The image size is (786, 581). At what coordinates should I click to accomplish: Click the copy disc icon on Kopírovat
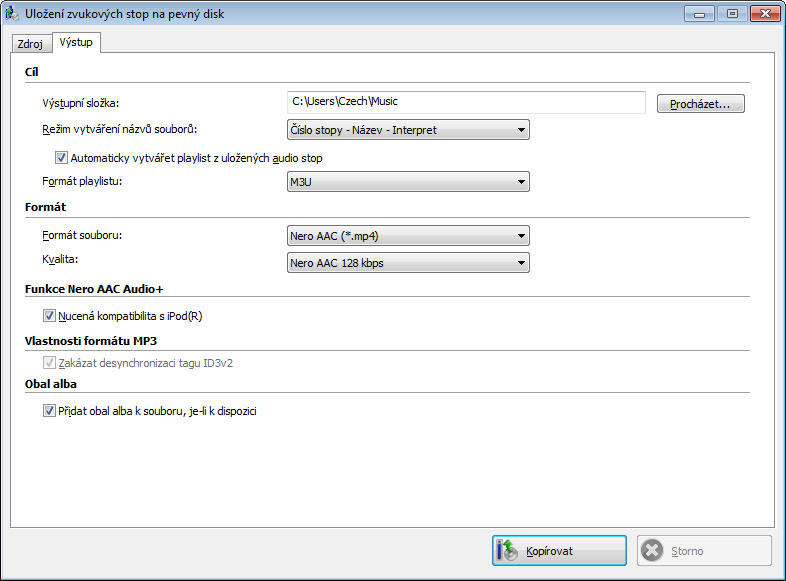pos(507,550)
